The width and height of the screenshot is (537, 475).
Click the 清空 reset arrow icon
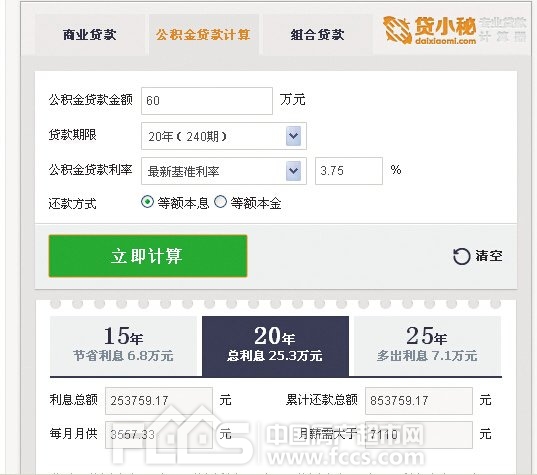click(461, 256)
